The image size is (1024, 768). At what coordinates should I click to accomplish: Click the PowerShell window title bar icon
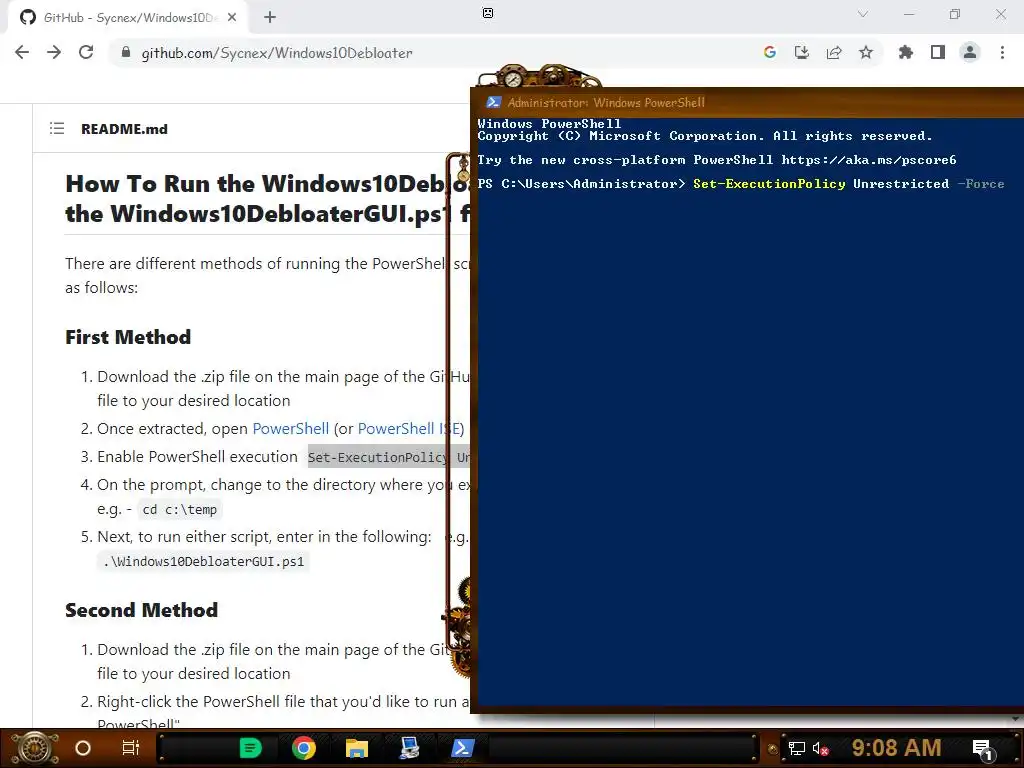point(494,103)
